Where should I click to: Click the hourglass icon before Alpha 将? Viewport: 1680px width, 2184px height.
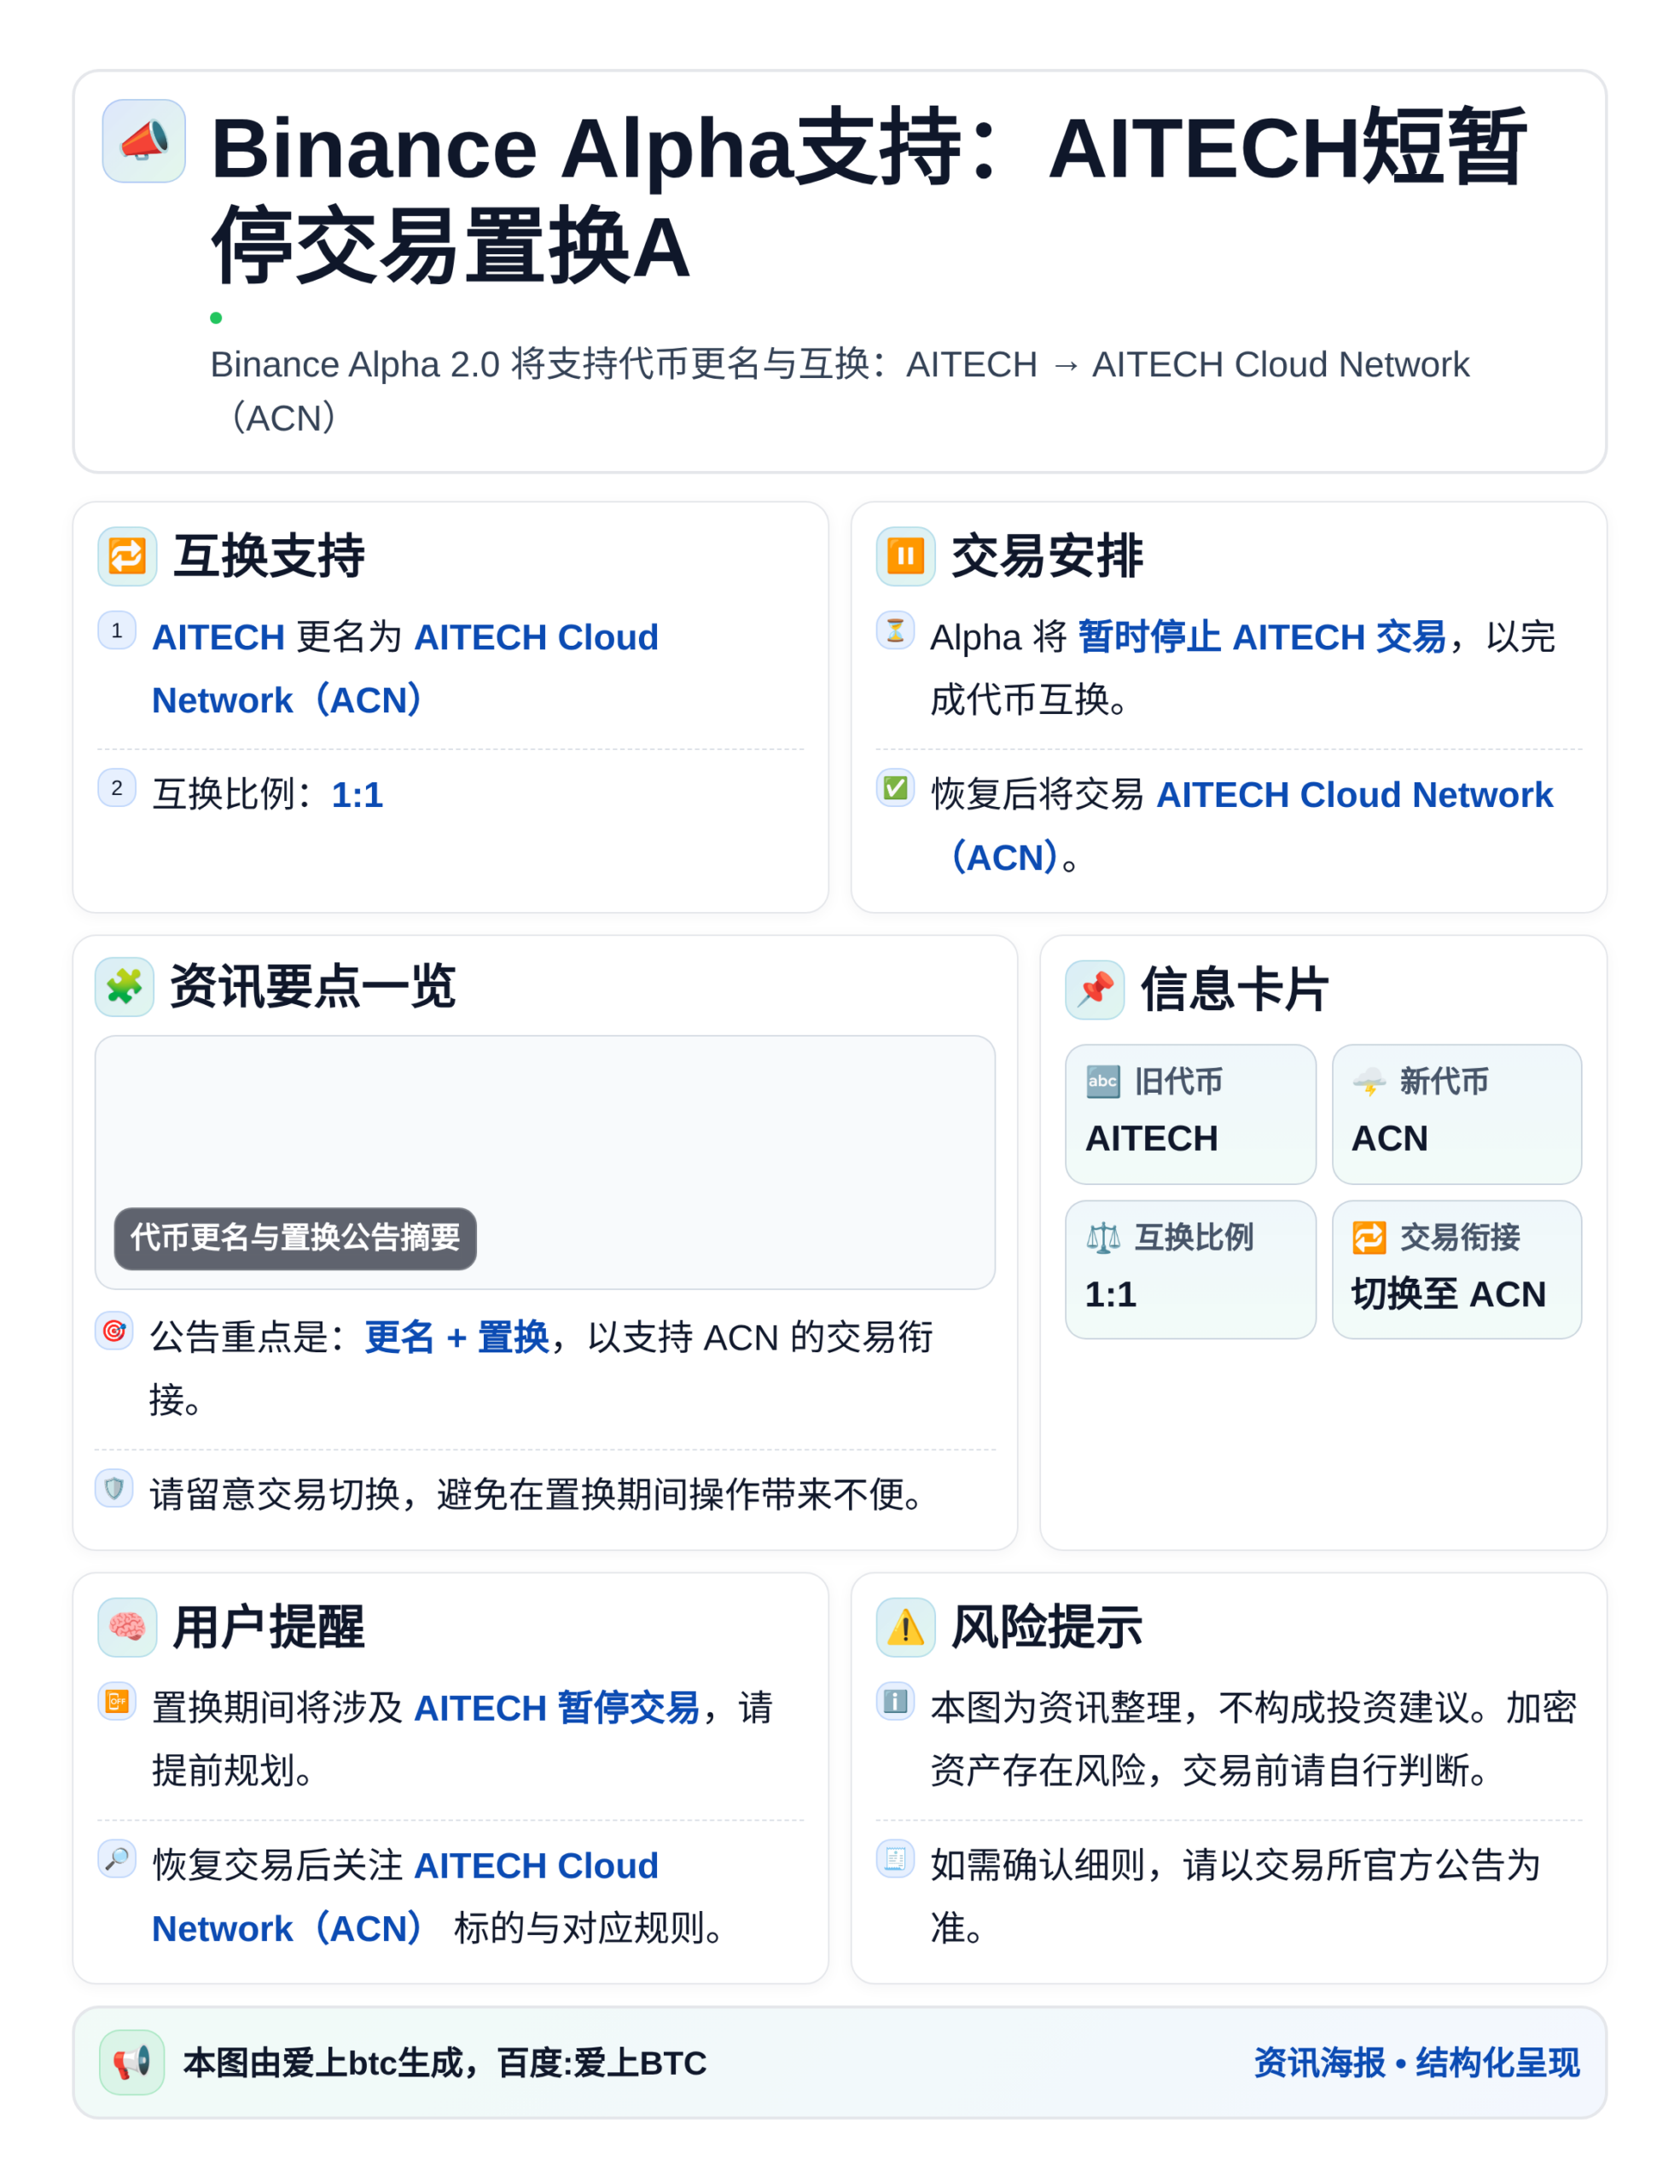coord(895,631)
